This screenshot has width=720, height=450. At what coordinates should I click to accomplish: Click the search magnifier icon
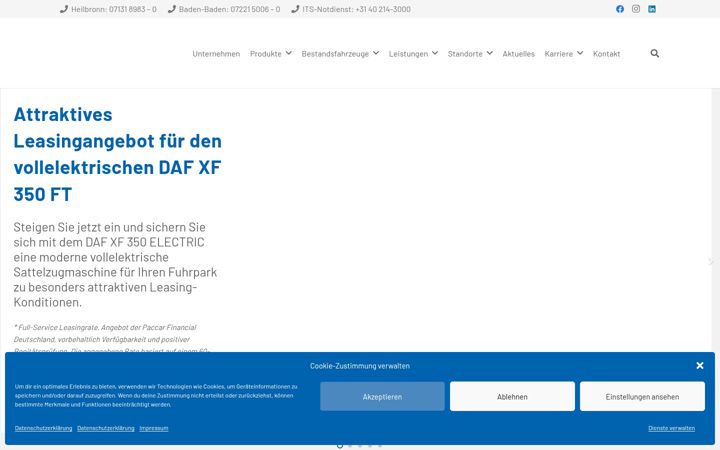(654, 53)
